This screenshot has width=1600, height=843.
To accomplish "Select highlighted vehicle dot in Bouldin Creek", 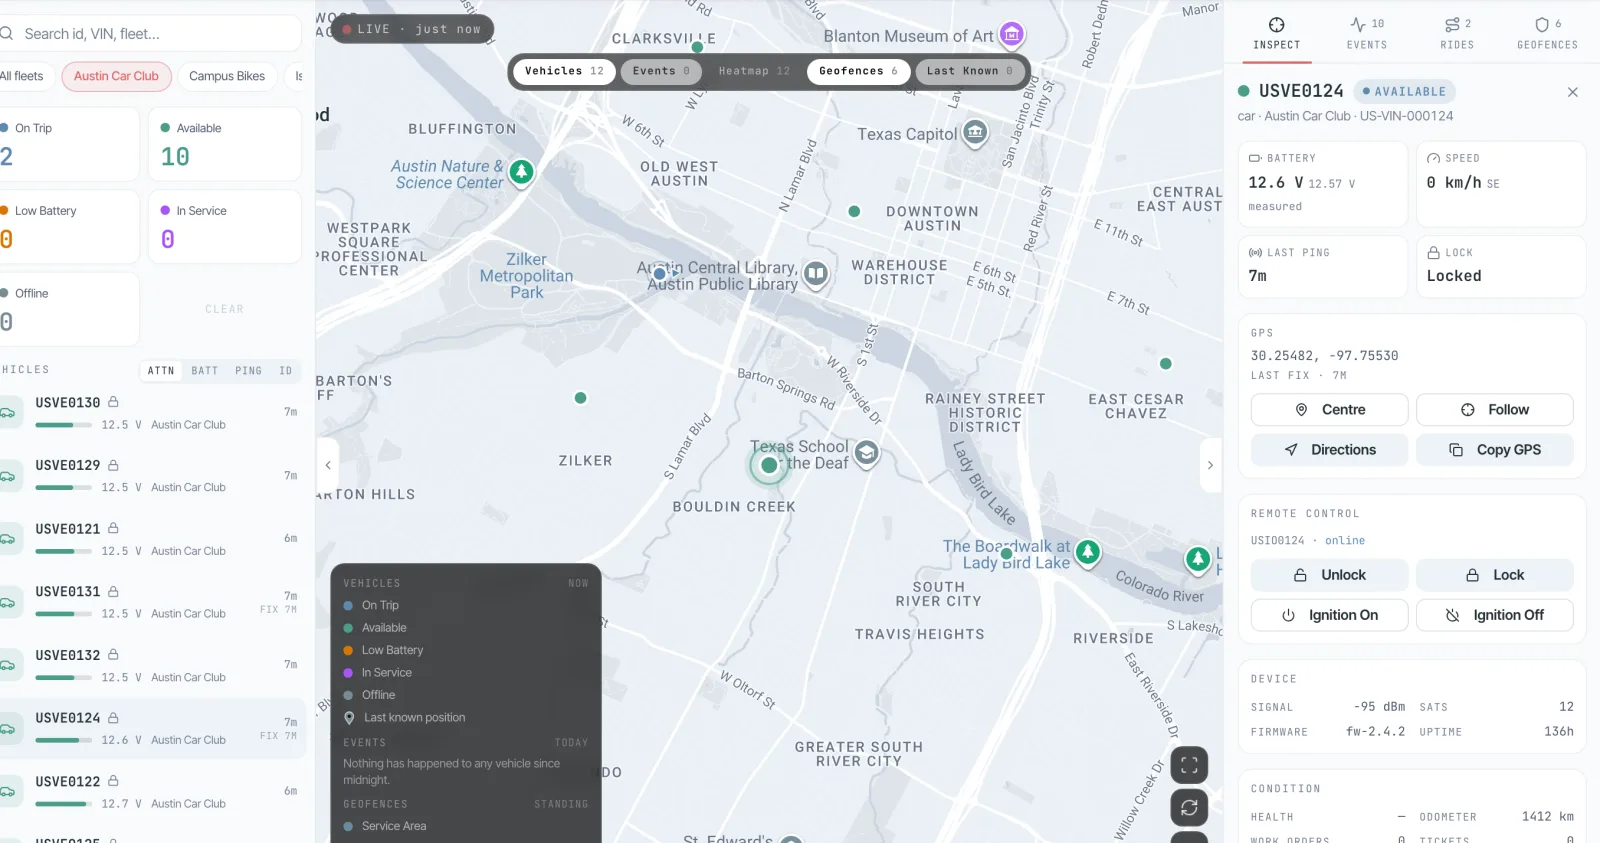I will tap(769, 465).
